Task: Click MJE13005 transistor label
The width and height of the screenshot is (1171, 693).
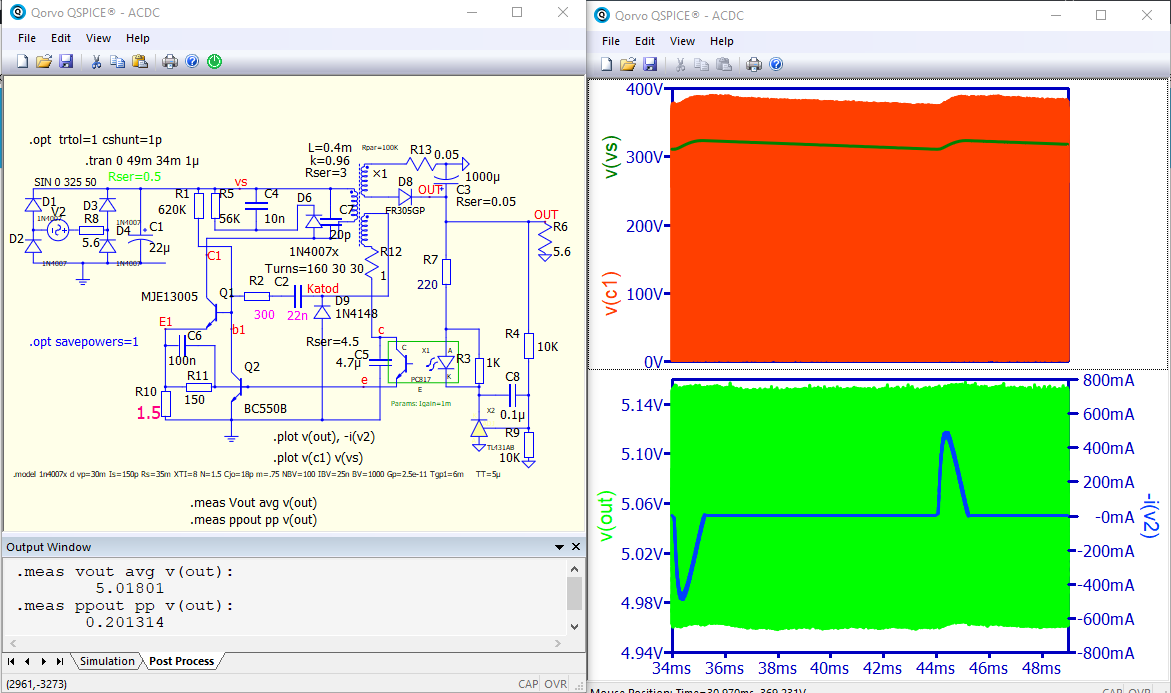Action: coord(170,296)
